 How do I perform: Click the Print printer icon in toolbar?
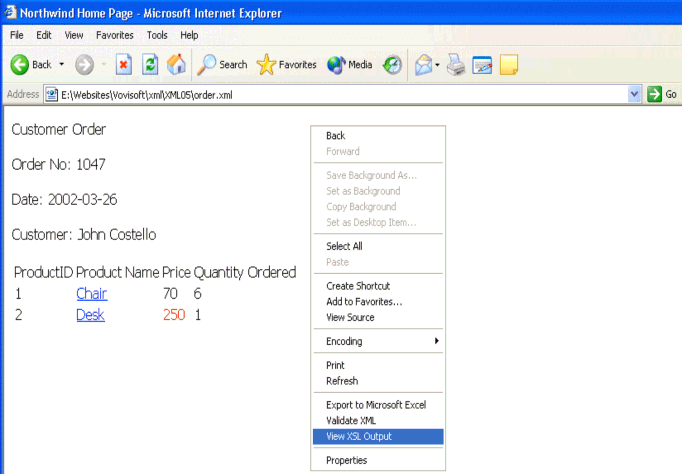pyautogui.click(x=456, y=65)
